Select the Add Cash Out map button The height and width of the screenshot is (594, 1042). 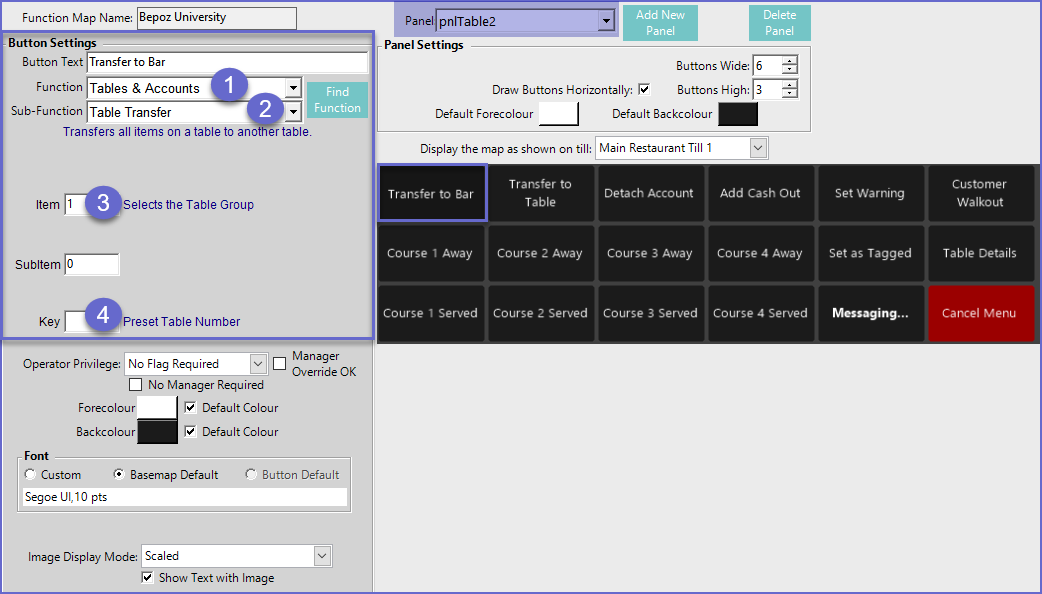[760, 193]
